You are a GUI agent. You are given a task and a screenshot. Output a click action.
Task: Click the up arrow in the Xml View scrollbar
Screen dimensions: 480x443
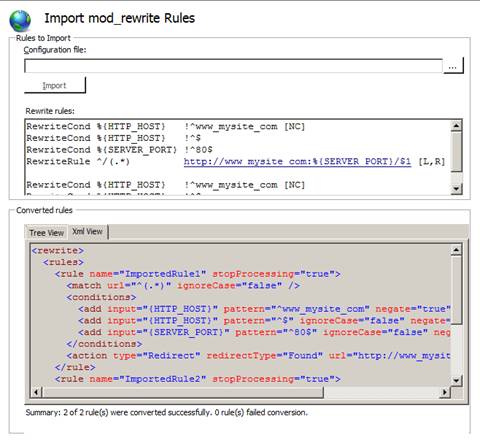coord(456,250)
